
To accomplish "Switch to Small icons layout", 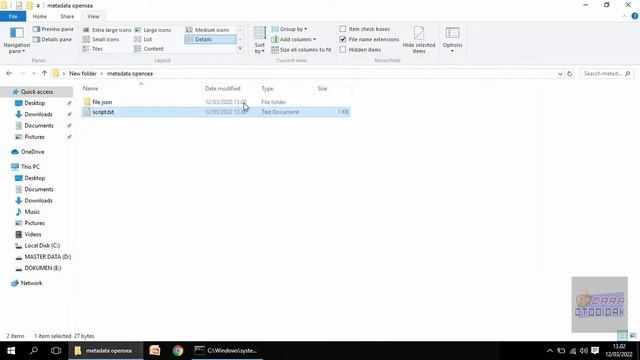I will point(101,39).
